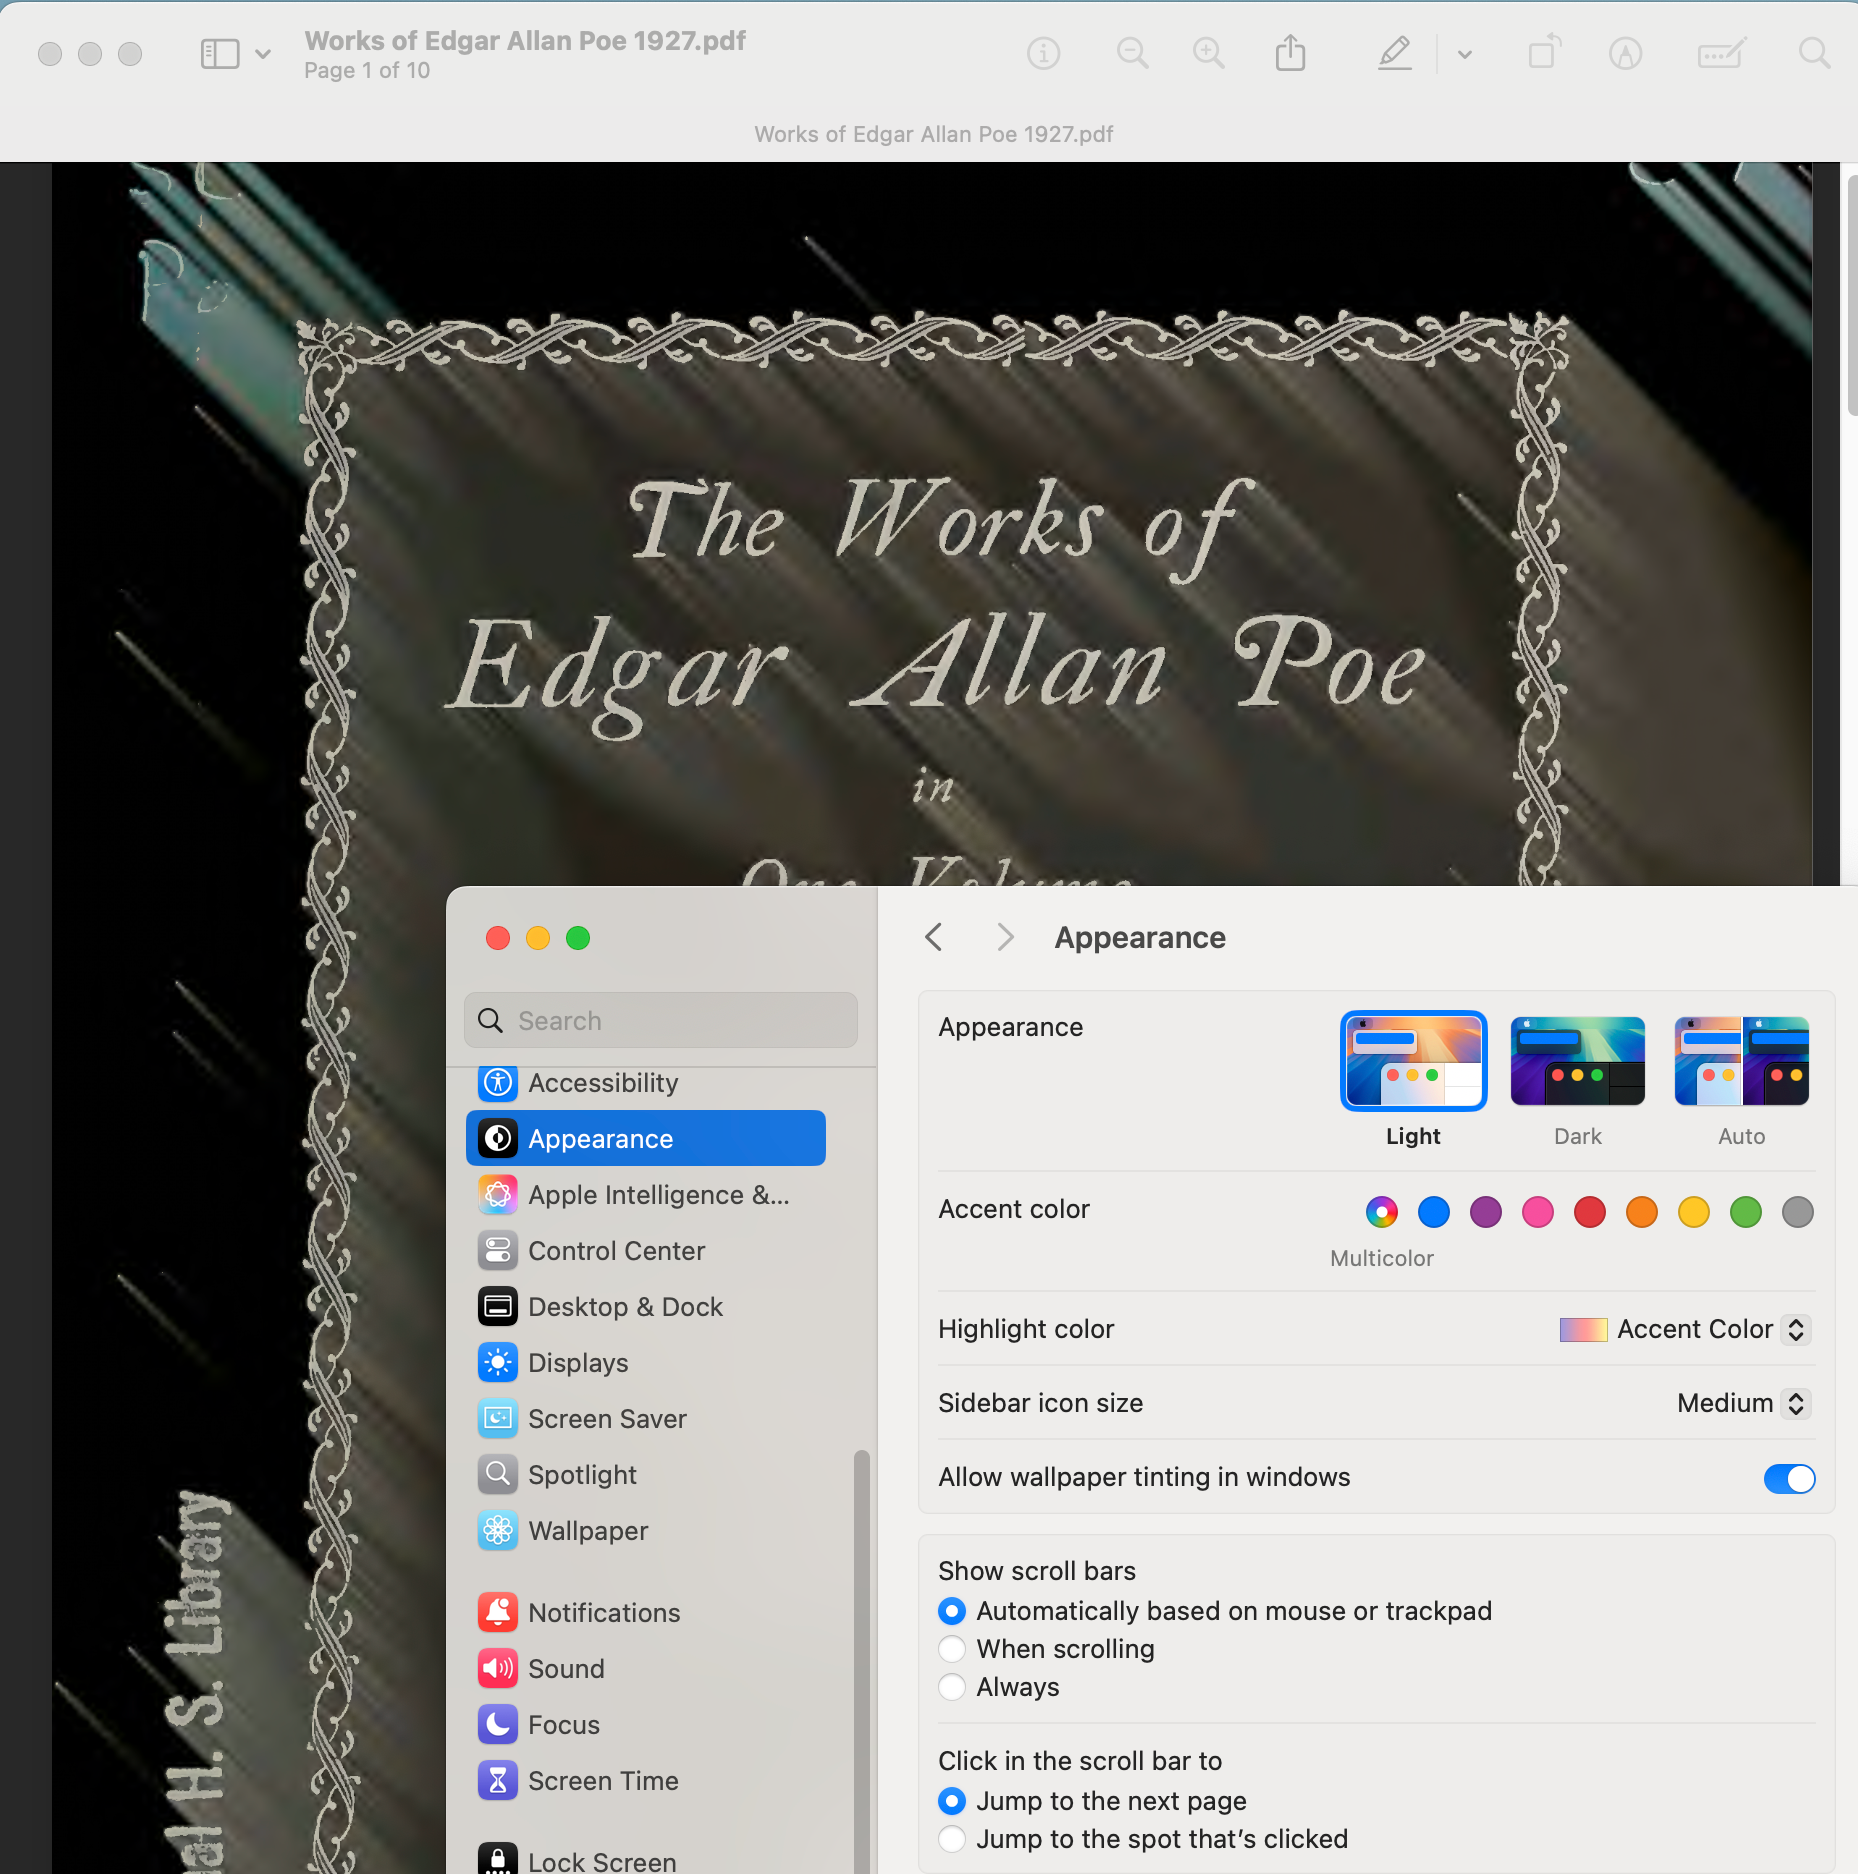The width and height of the screenshot is (1858, 1874).
Task: Click the Wallpaper sidebar icon
Action: 498,1530
